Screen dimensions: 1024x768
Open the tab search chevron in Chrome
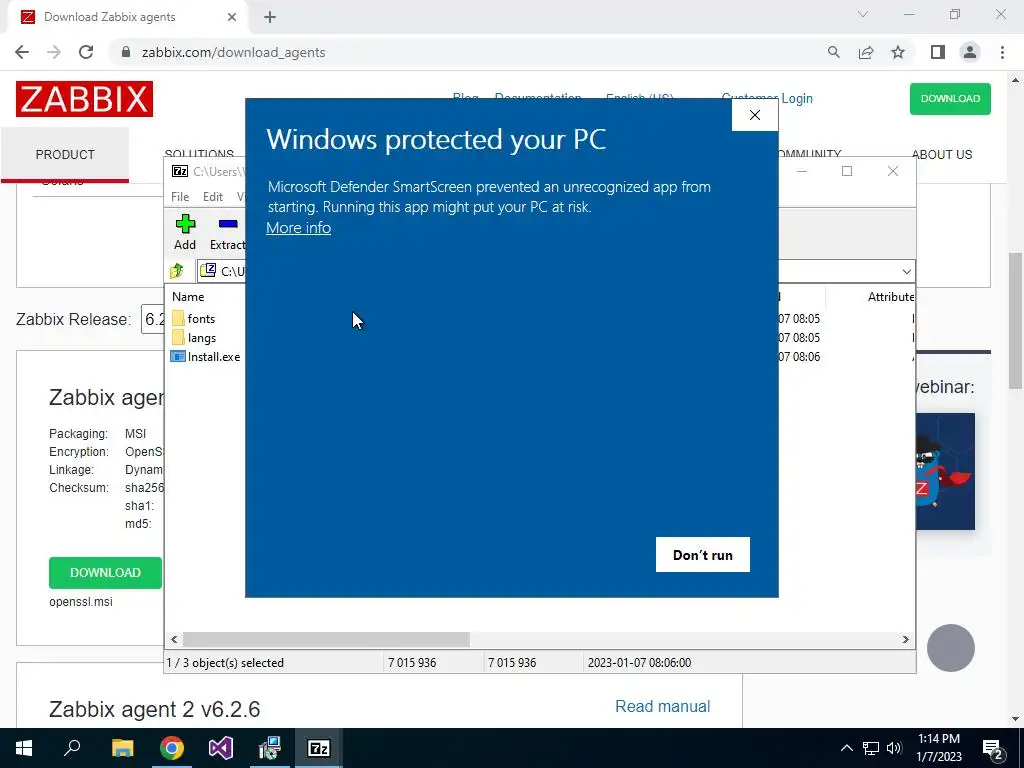[863, 14]
